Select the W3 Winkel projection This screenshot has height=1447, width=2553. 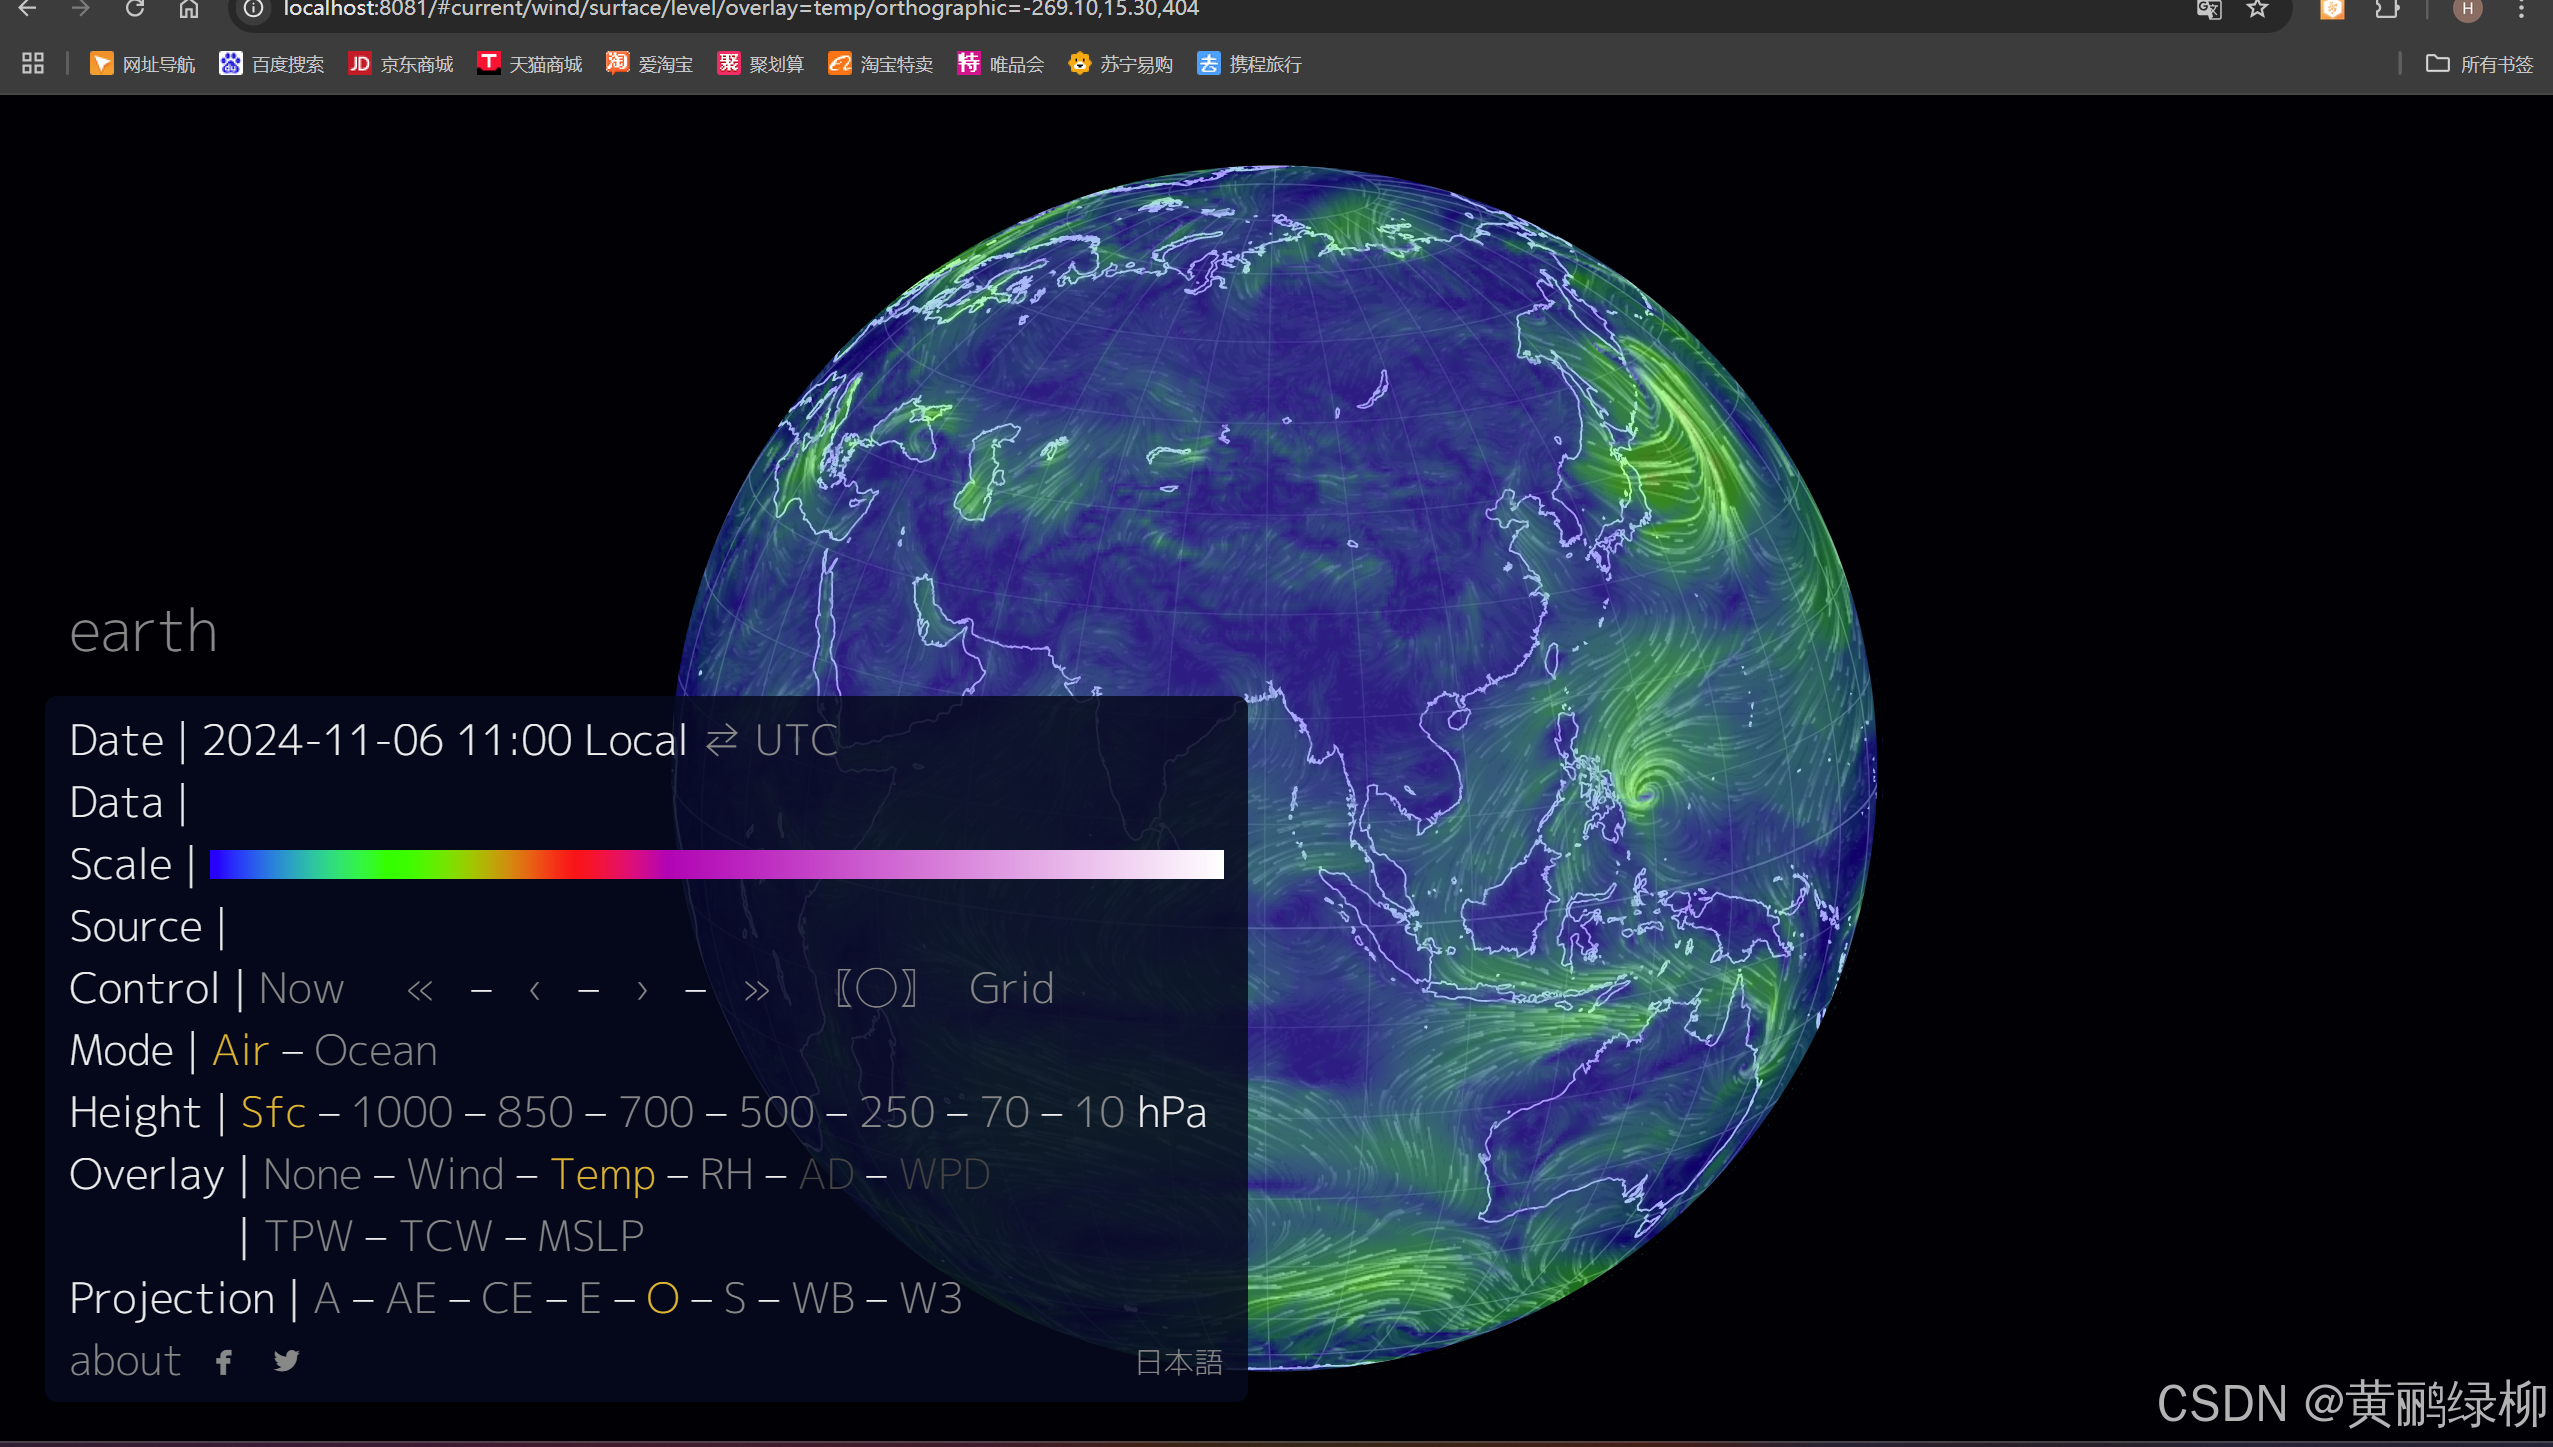pos(930,1299)
